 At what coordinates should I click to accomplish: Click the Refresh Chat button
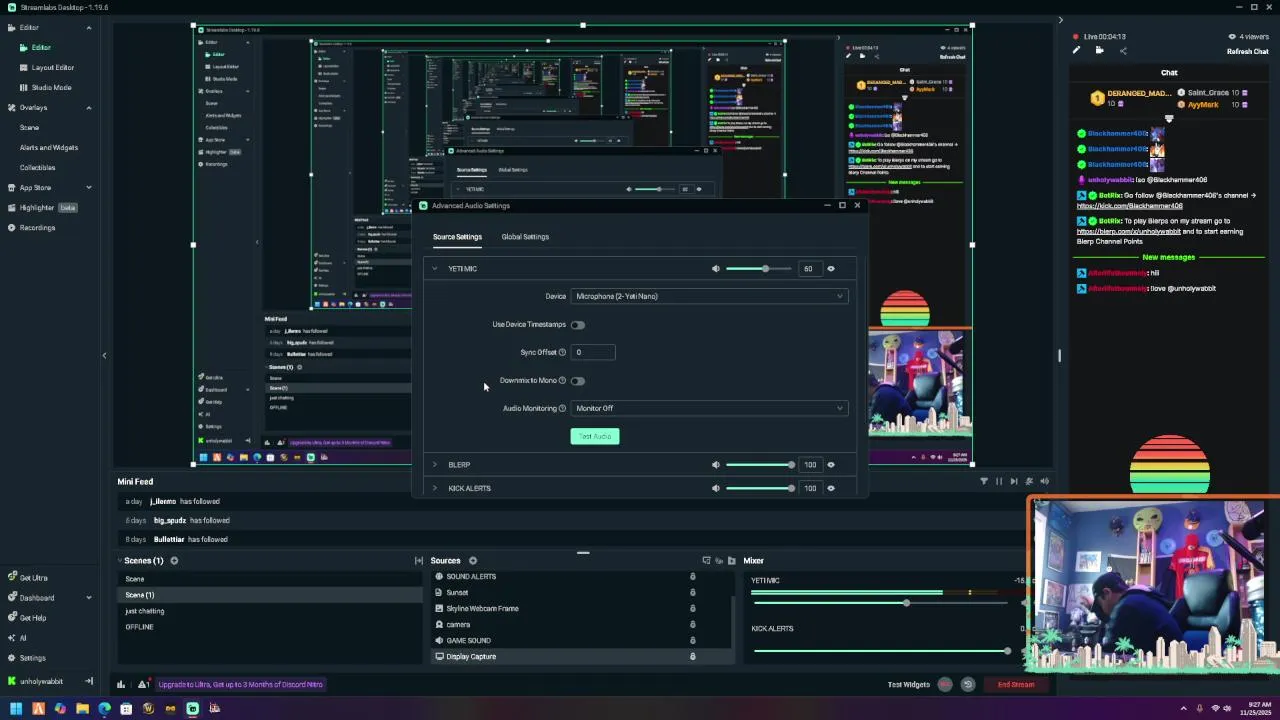1248,52
